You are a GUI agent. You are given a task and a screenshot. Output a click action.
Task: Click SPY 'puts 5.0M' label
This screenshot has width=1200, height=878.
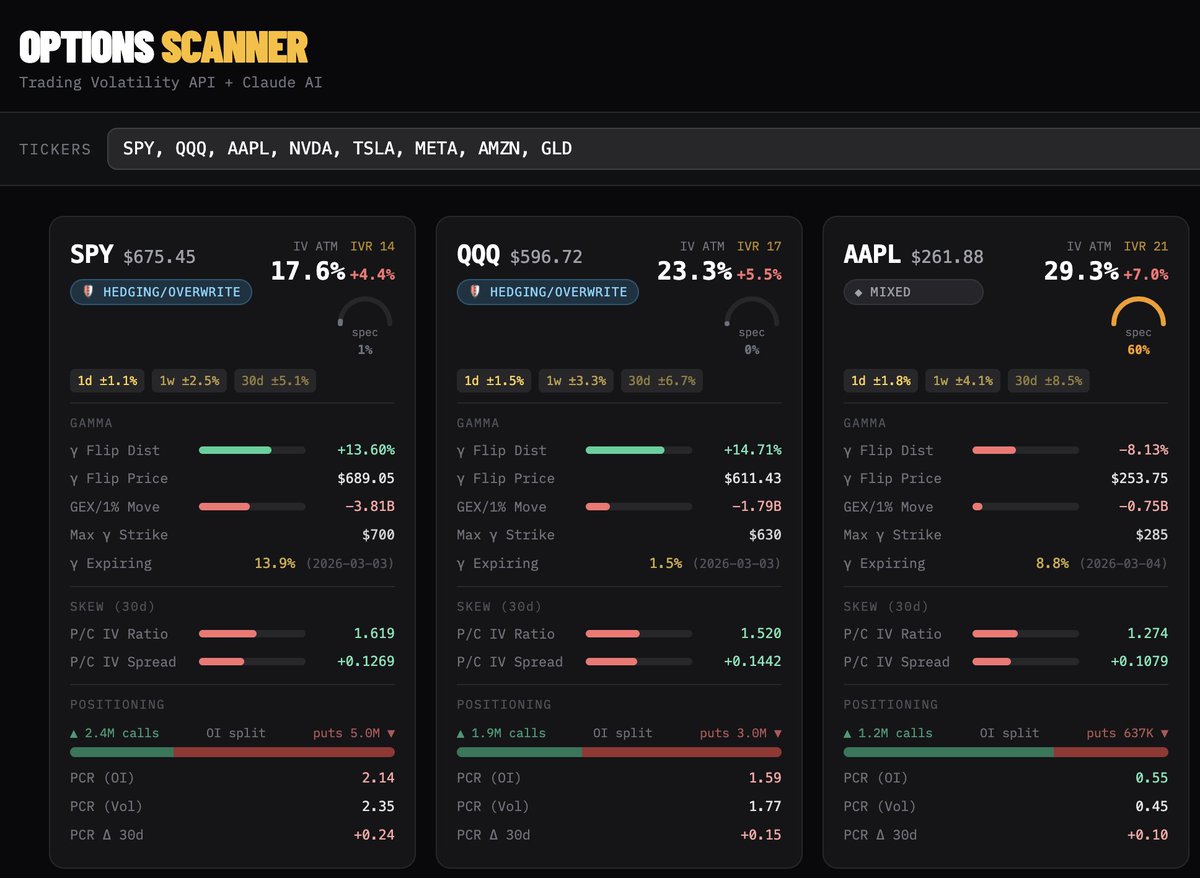click(354, 733)
